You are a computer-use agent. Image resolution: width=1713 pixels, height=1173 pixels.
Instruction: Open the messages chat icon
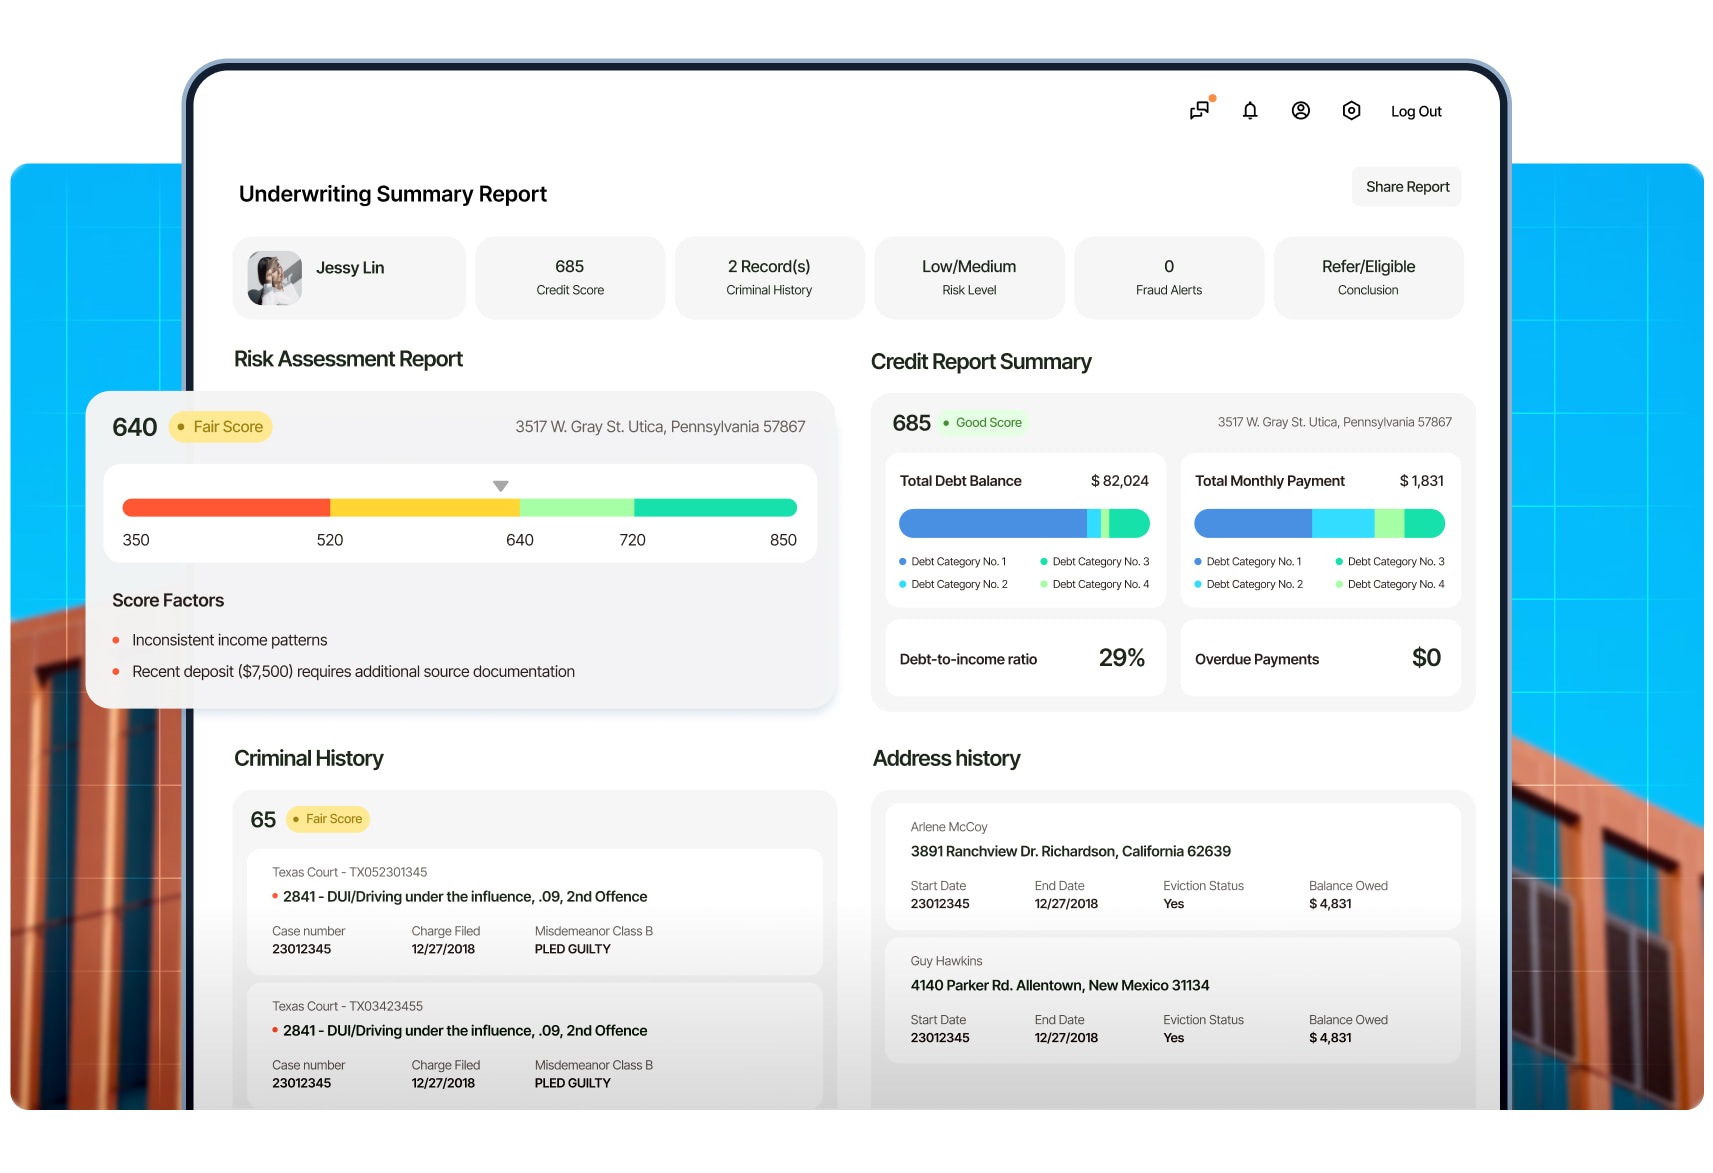(x=1199, y=110)
